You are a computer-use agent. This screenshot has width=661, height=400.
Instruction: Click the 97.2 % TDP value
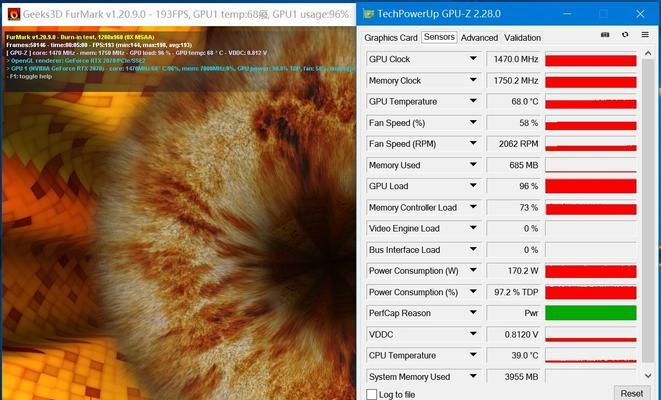[513, 292]
